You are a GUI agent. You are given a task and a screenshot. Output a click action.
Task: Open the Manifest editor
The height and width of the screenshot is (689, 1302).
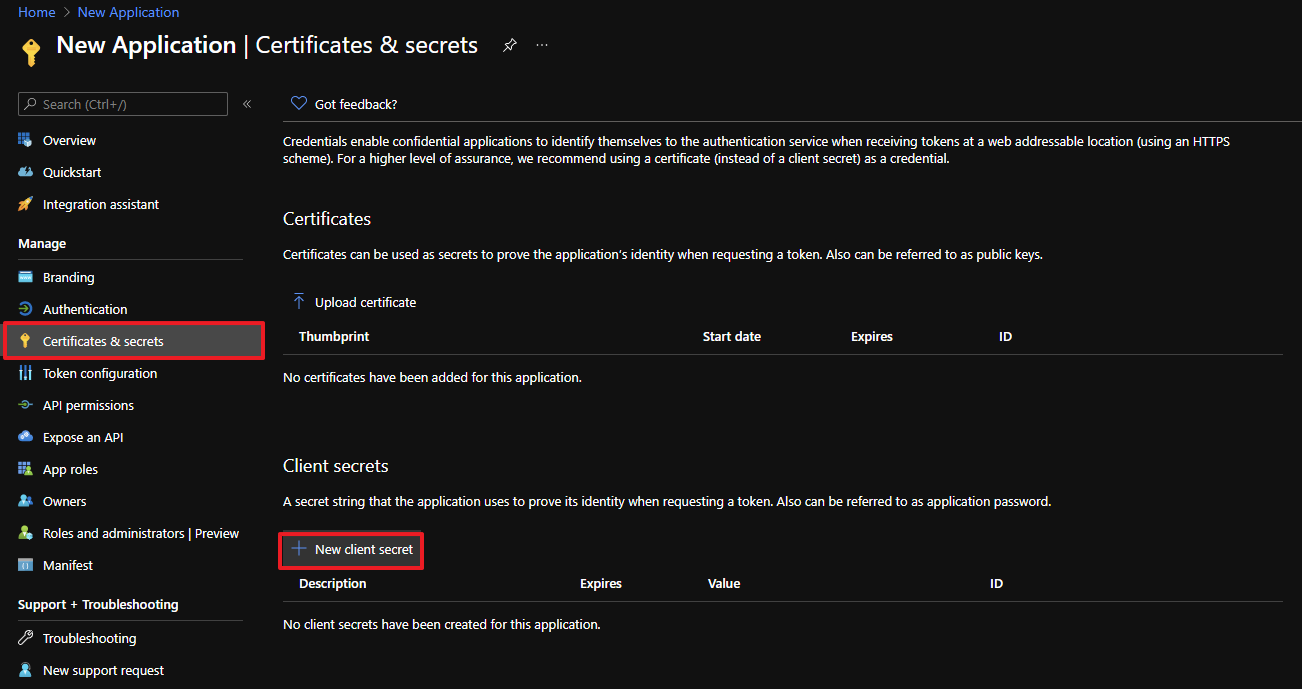[68, 565]
